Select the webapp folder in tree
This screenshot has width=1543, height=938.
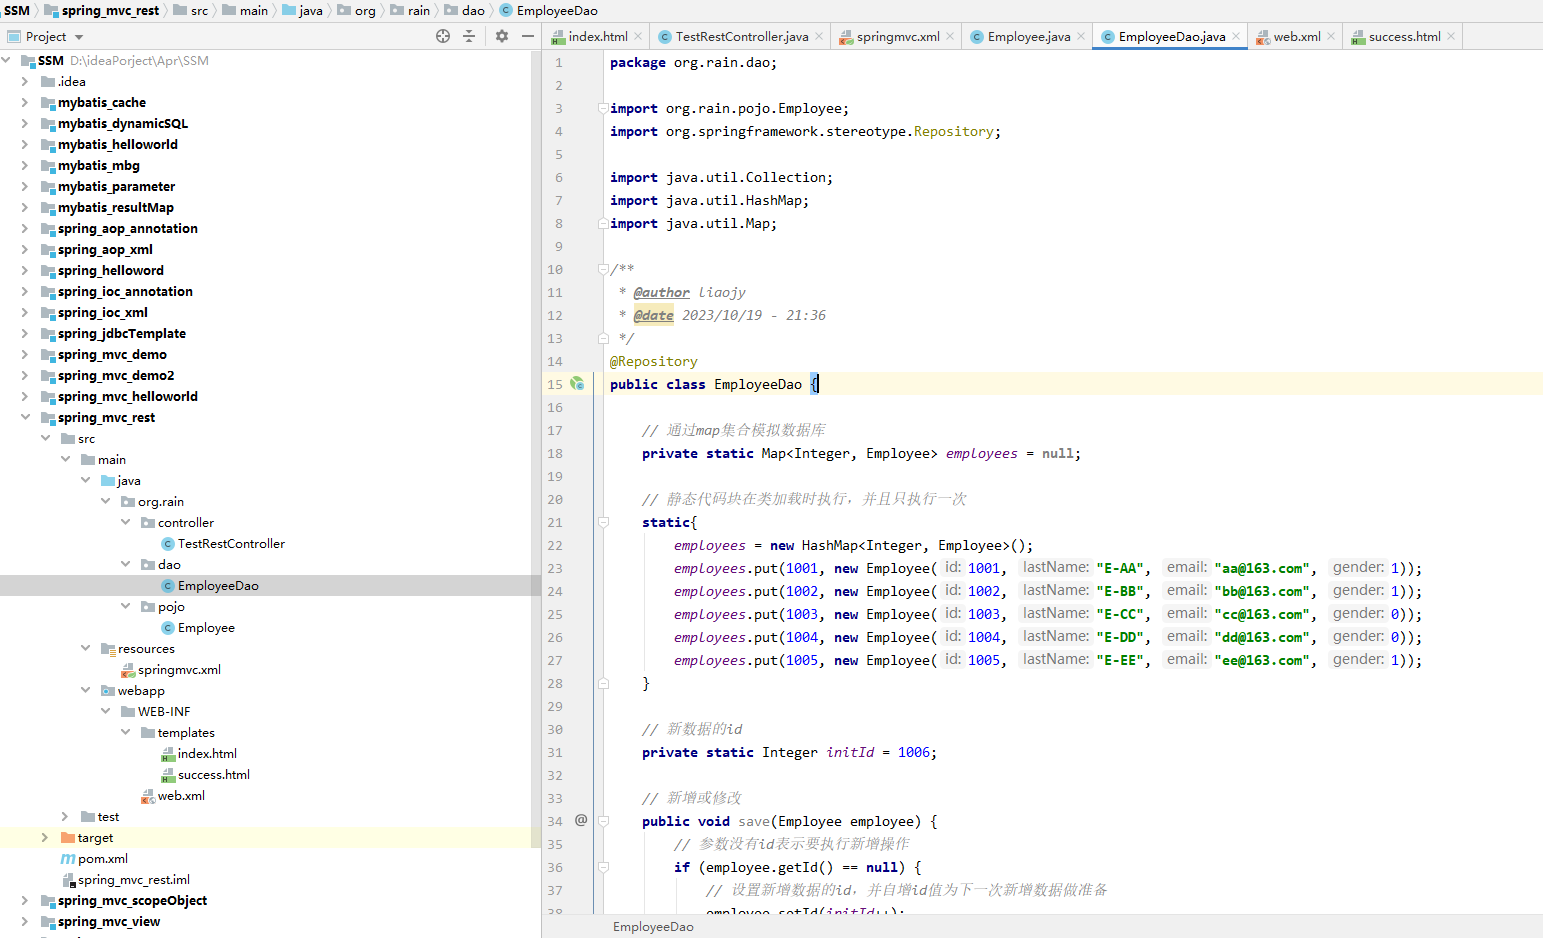(141, 691)
